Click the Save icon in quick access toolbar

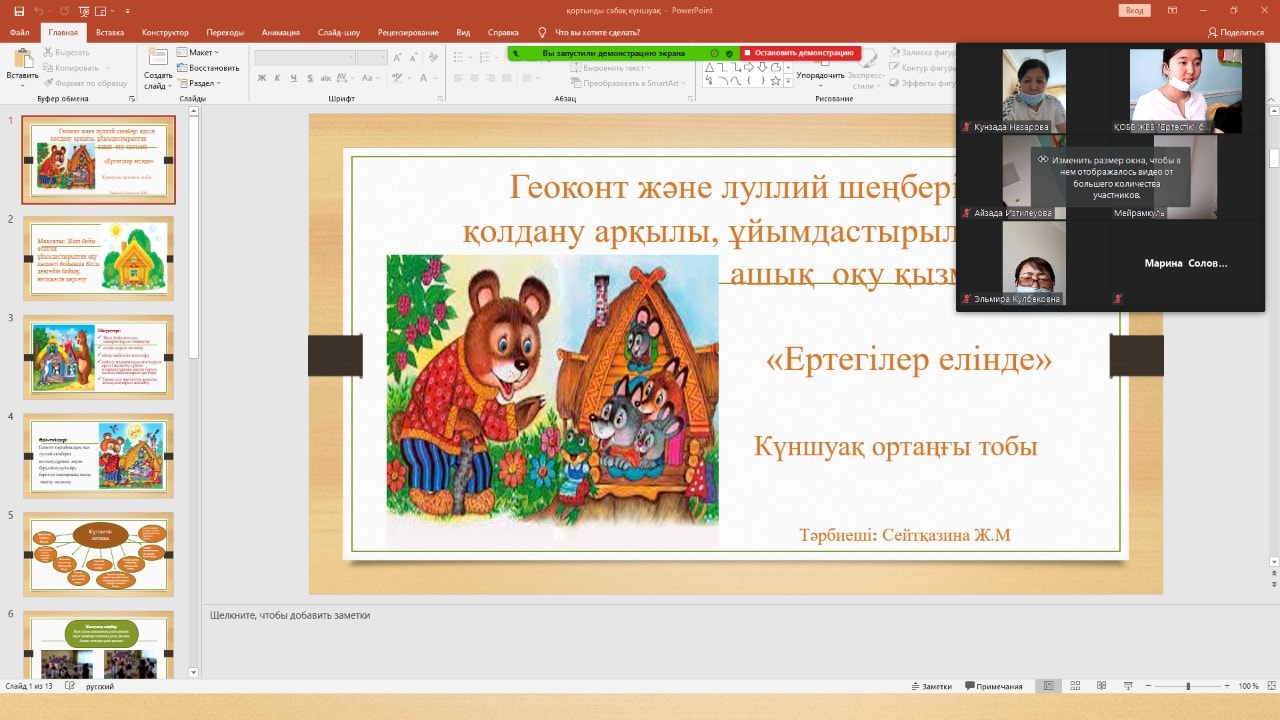click(19, 10)
